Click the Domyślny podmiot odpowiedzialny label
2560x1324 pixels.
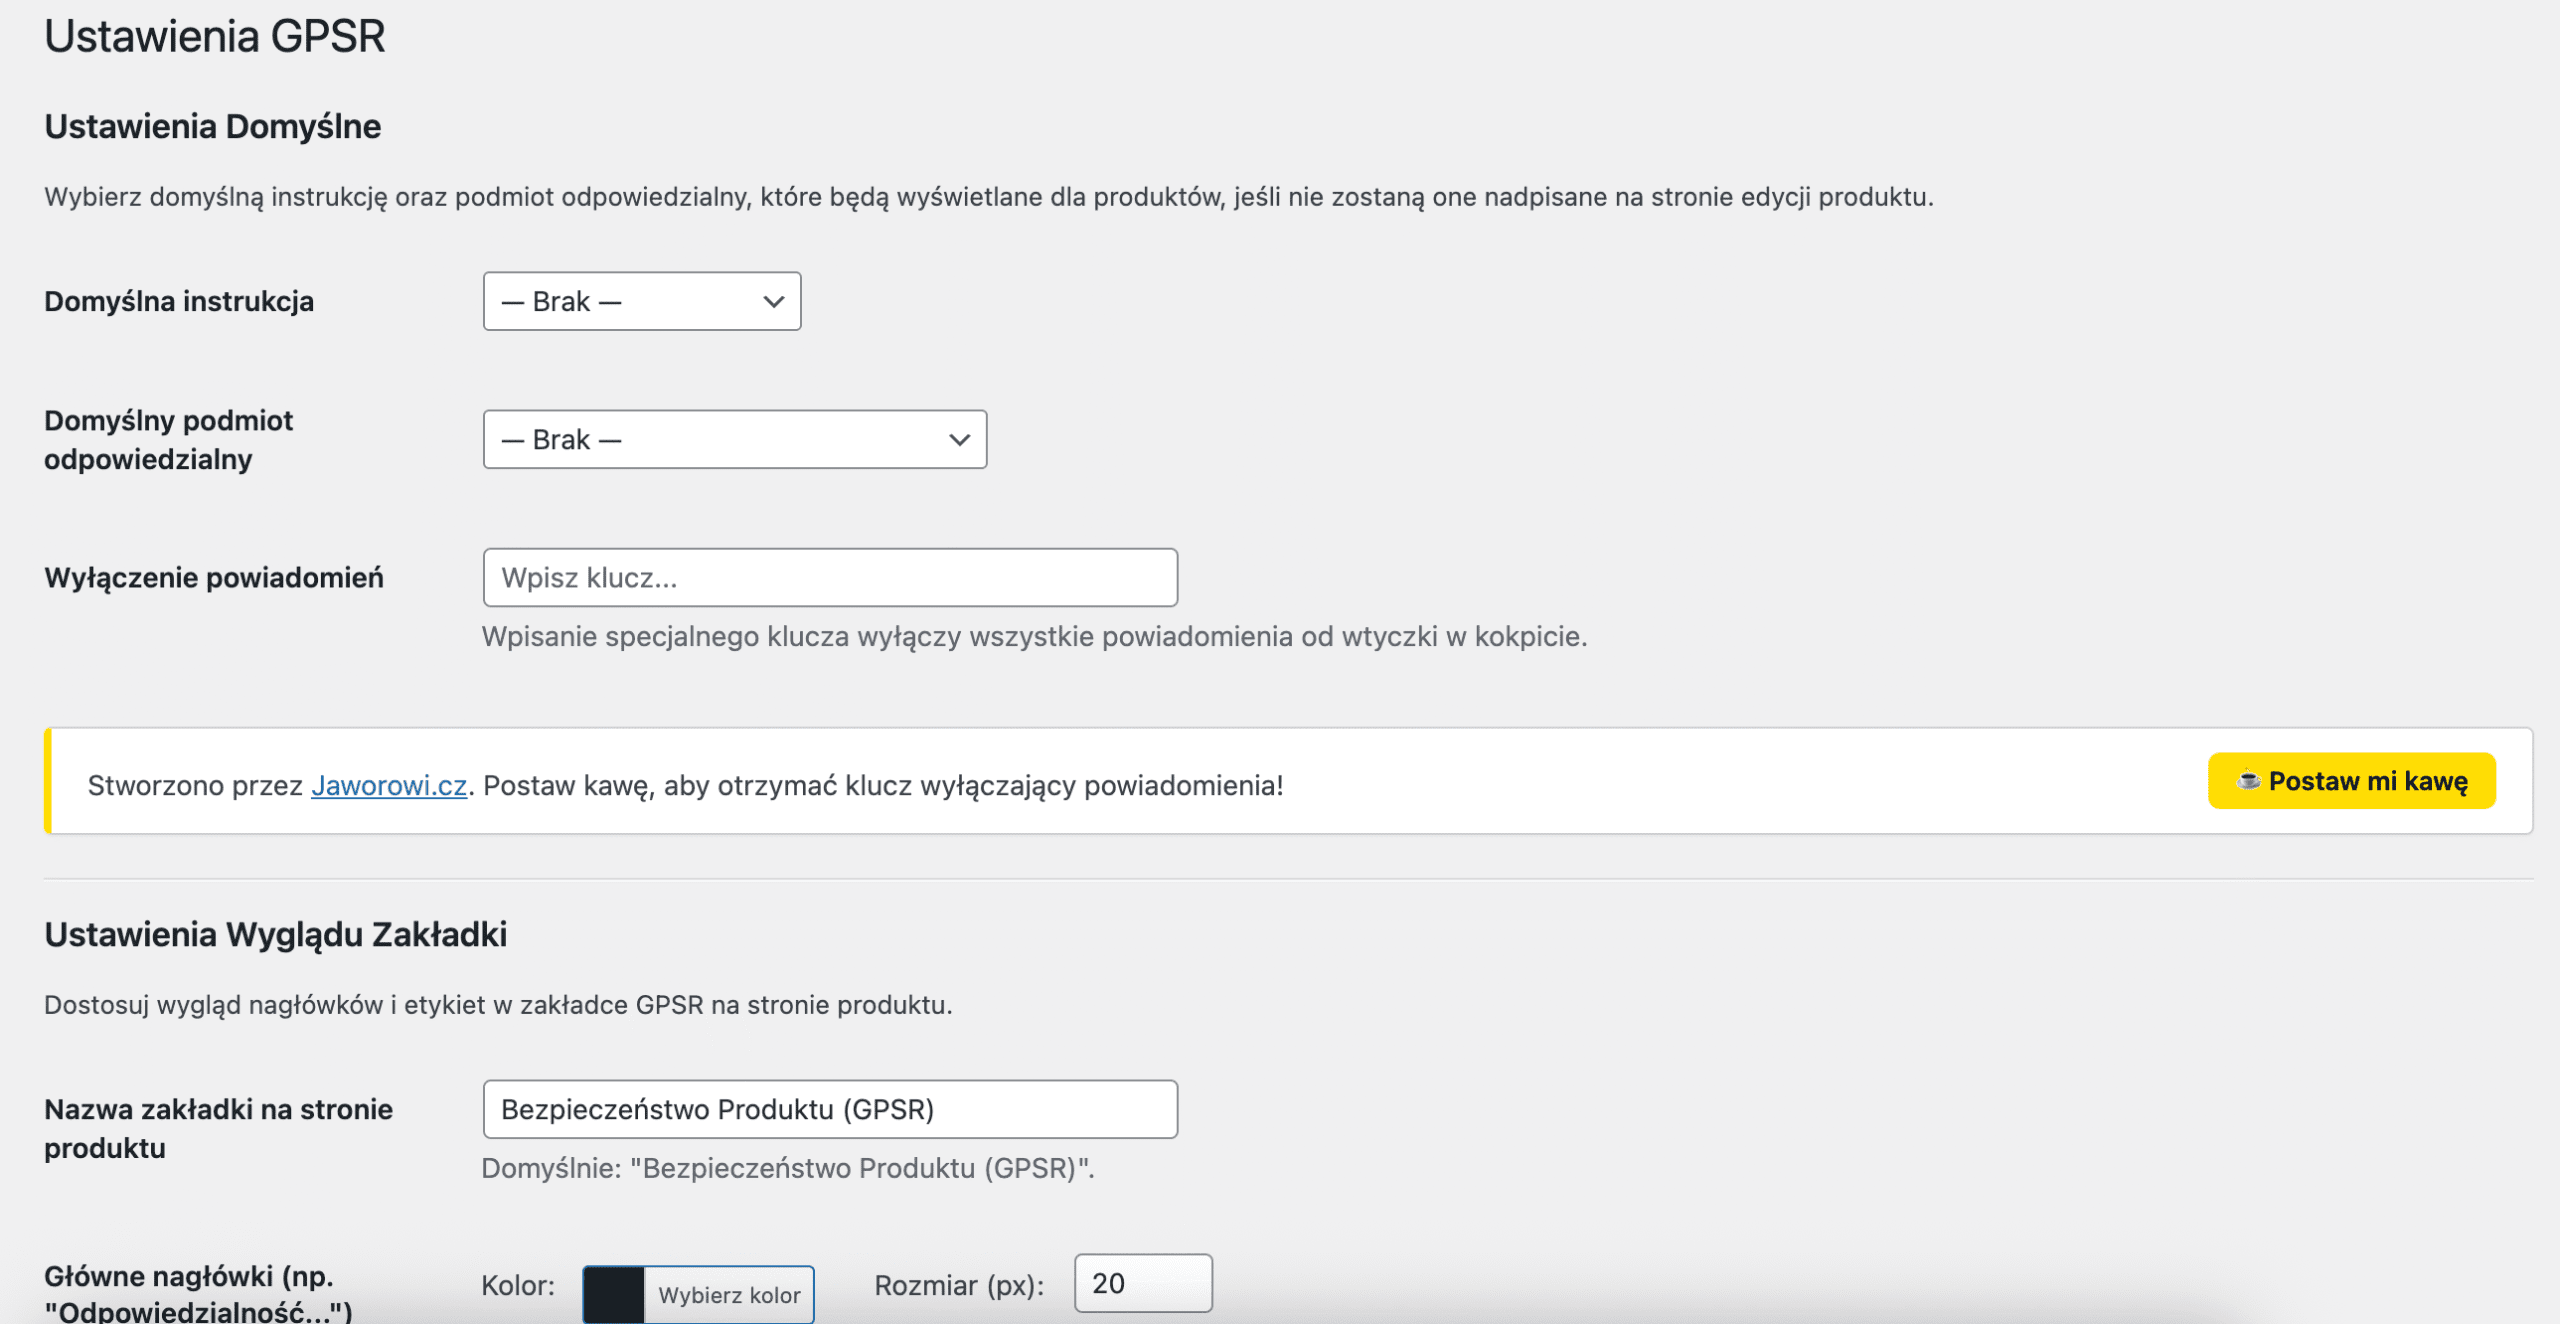coord(168,440)
